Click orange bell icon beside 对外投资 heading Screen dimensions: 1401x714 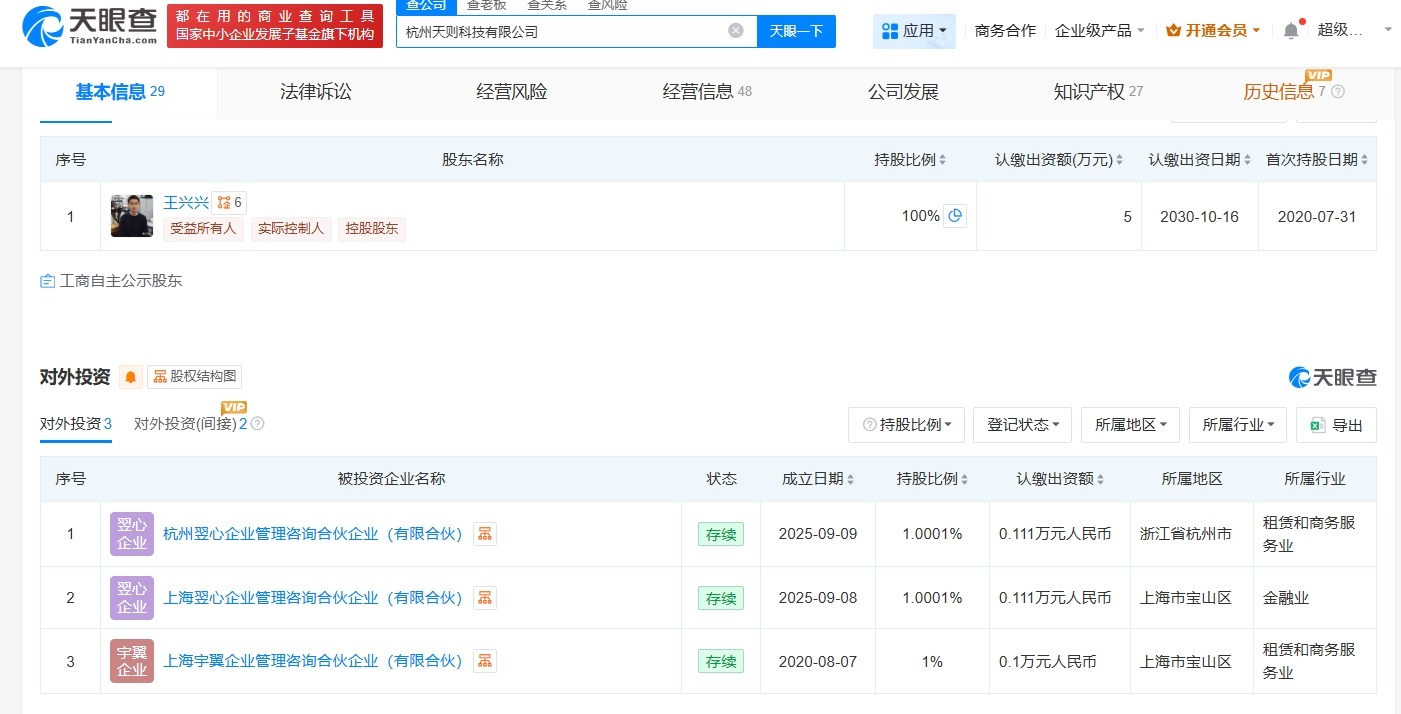tap(130, 377)
